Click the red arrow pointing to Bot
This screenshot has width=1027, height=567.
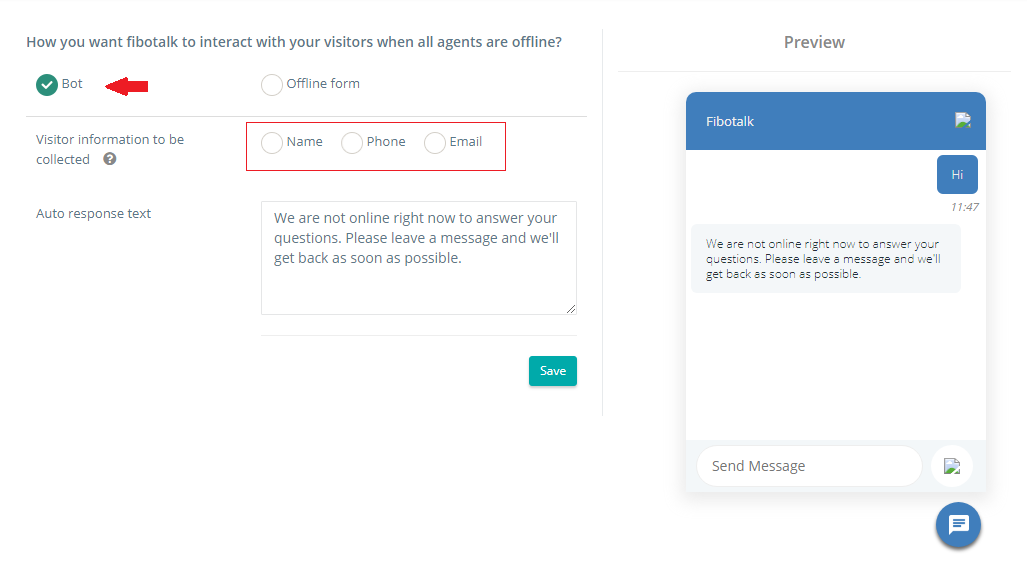point(127,86)
